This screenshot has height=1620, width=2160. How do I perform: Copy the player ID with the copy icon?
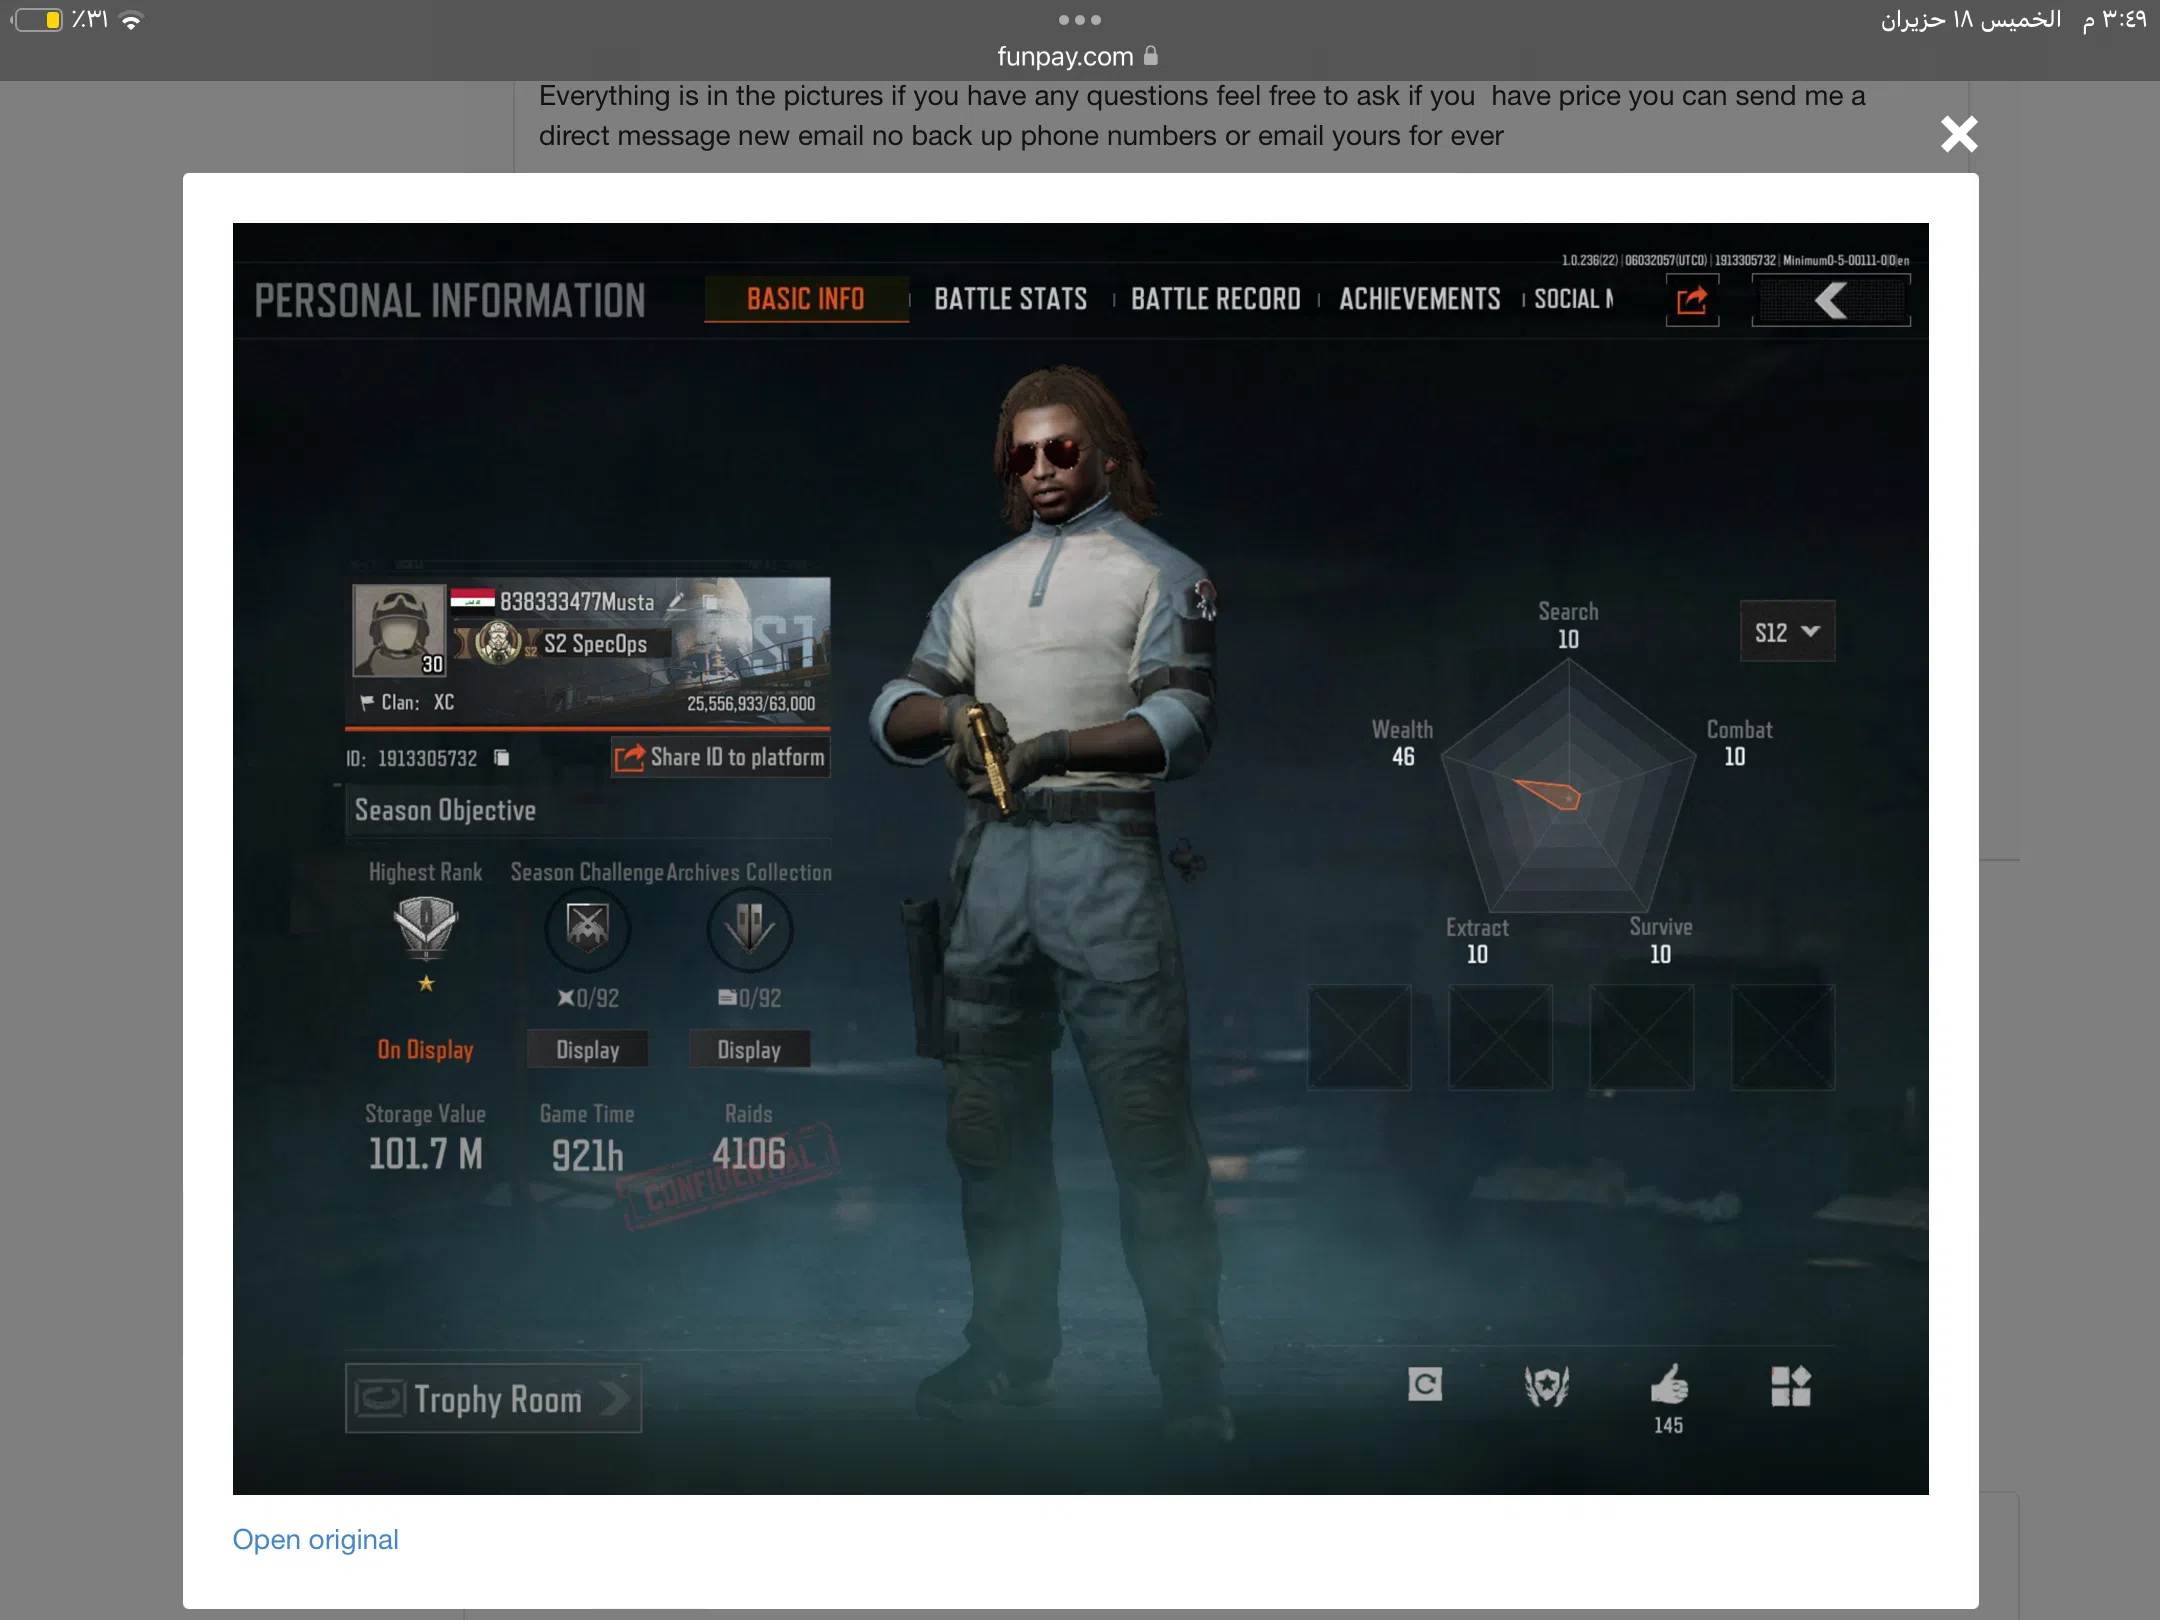pyautogui.click(x=502, y=758)
